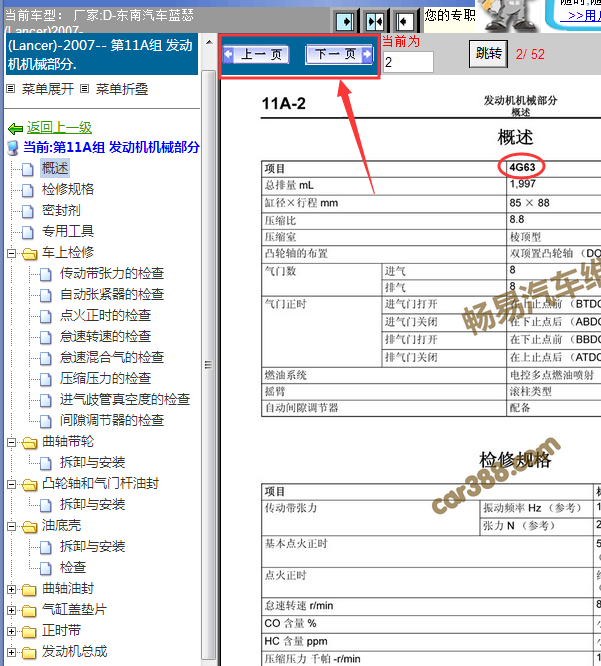Open 拆卸与安装 under 曲轴带轮

point(92,462)
